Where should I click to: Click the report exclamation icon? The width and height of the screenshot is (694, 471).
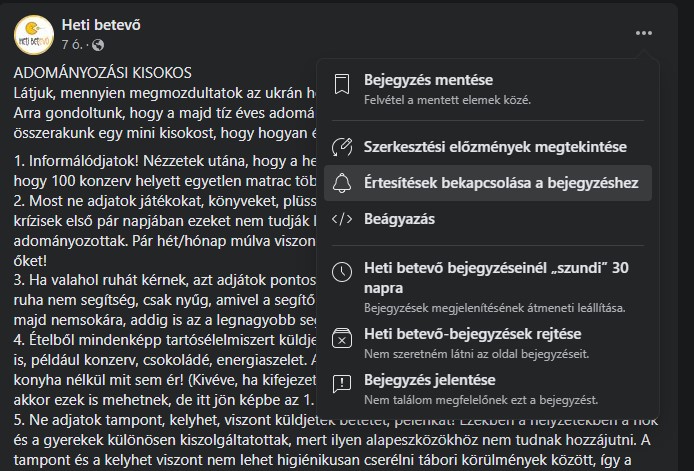click(x=342, y=384)
